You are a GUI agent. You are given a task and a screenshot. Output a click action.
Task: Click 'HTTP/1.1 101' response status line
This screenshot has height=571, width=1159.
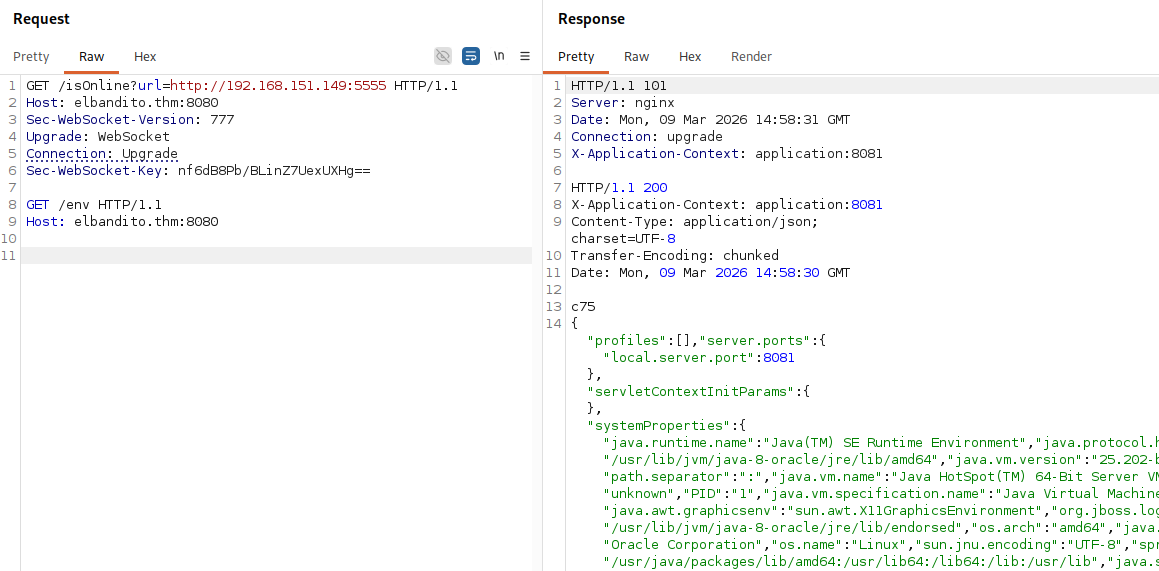[x=619, y=86]
